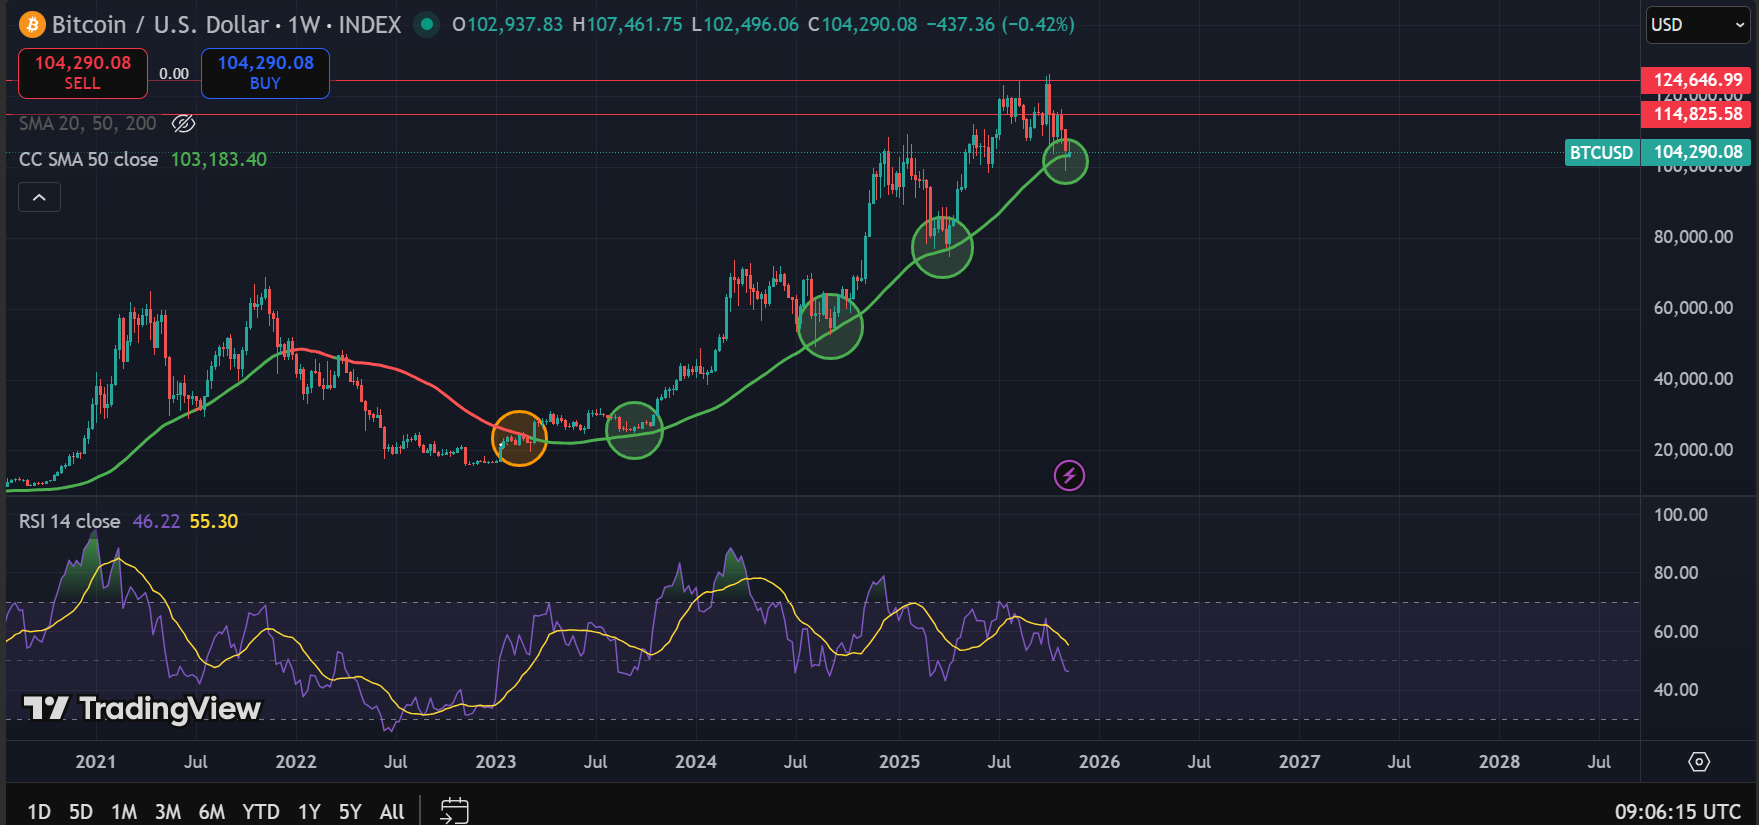The height and width of the screenshot is (825, 1759).
Task: Open chart settings gear icon
Action: (1698, 762)
